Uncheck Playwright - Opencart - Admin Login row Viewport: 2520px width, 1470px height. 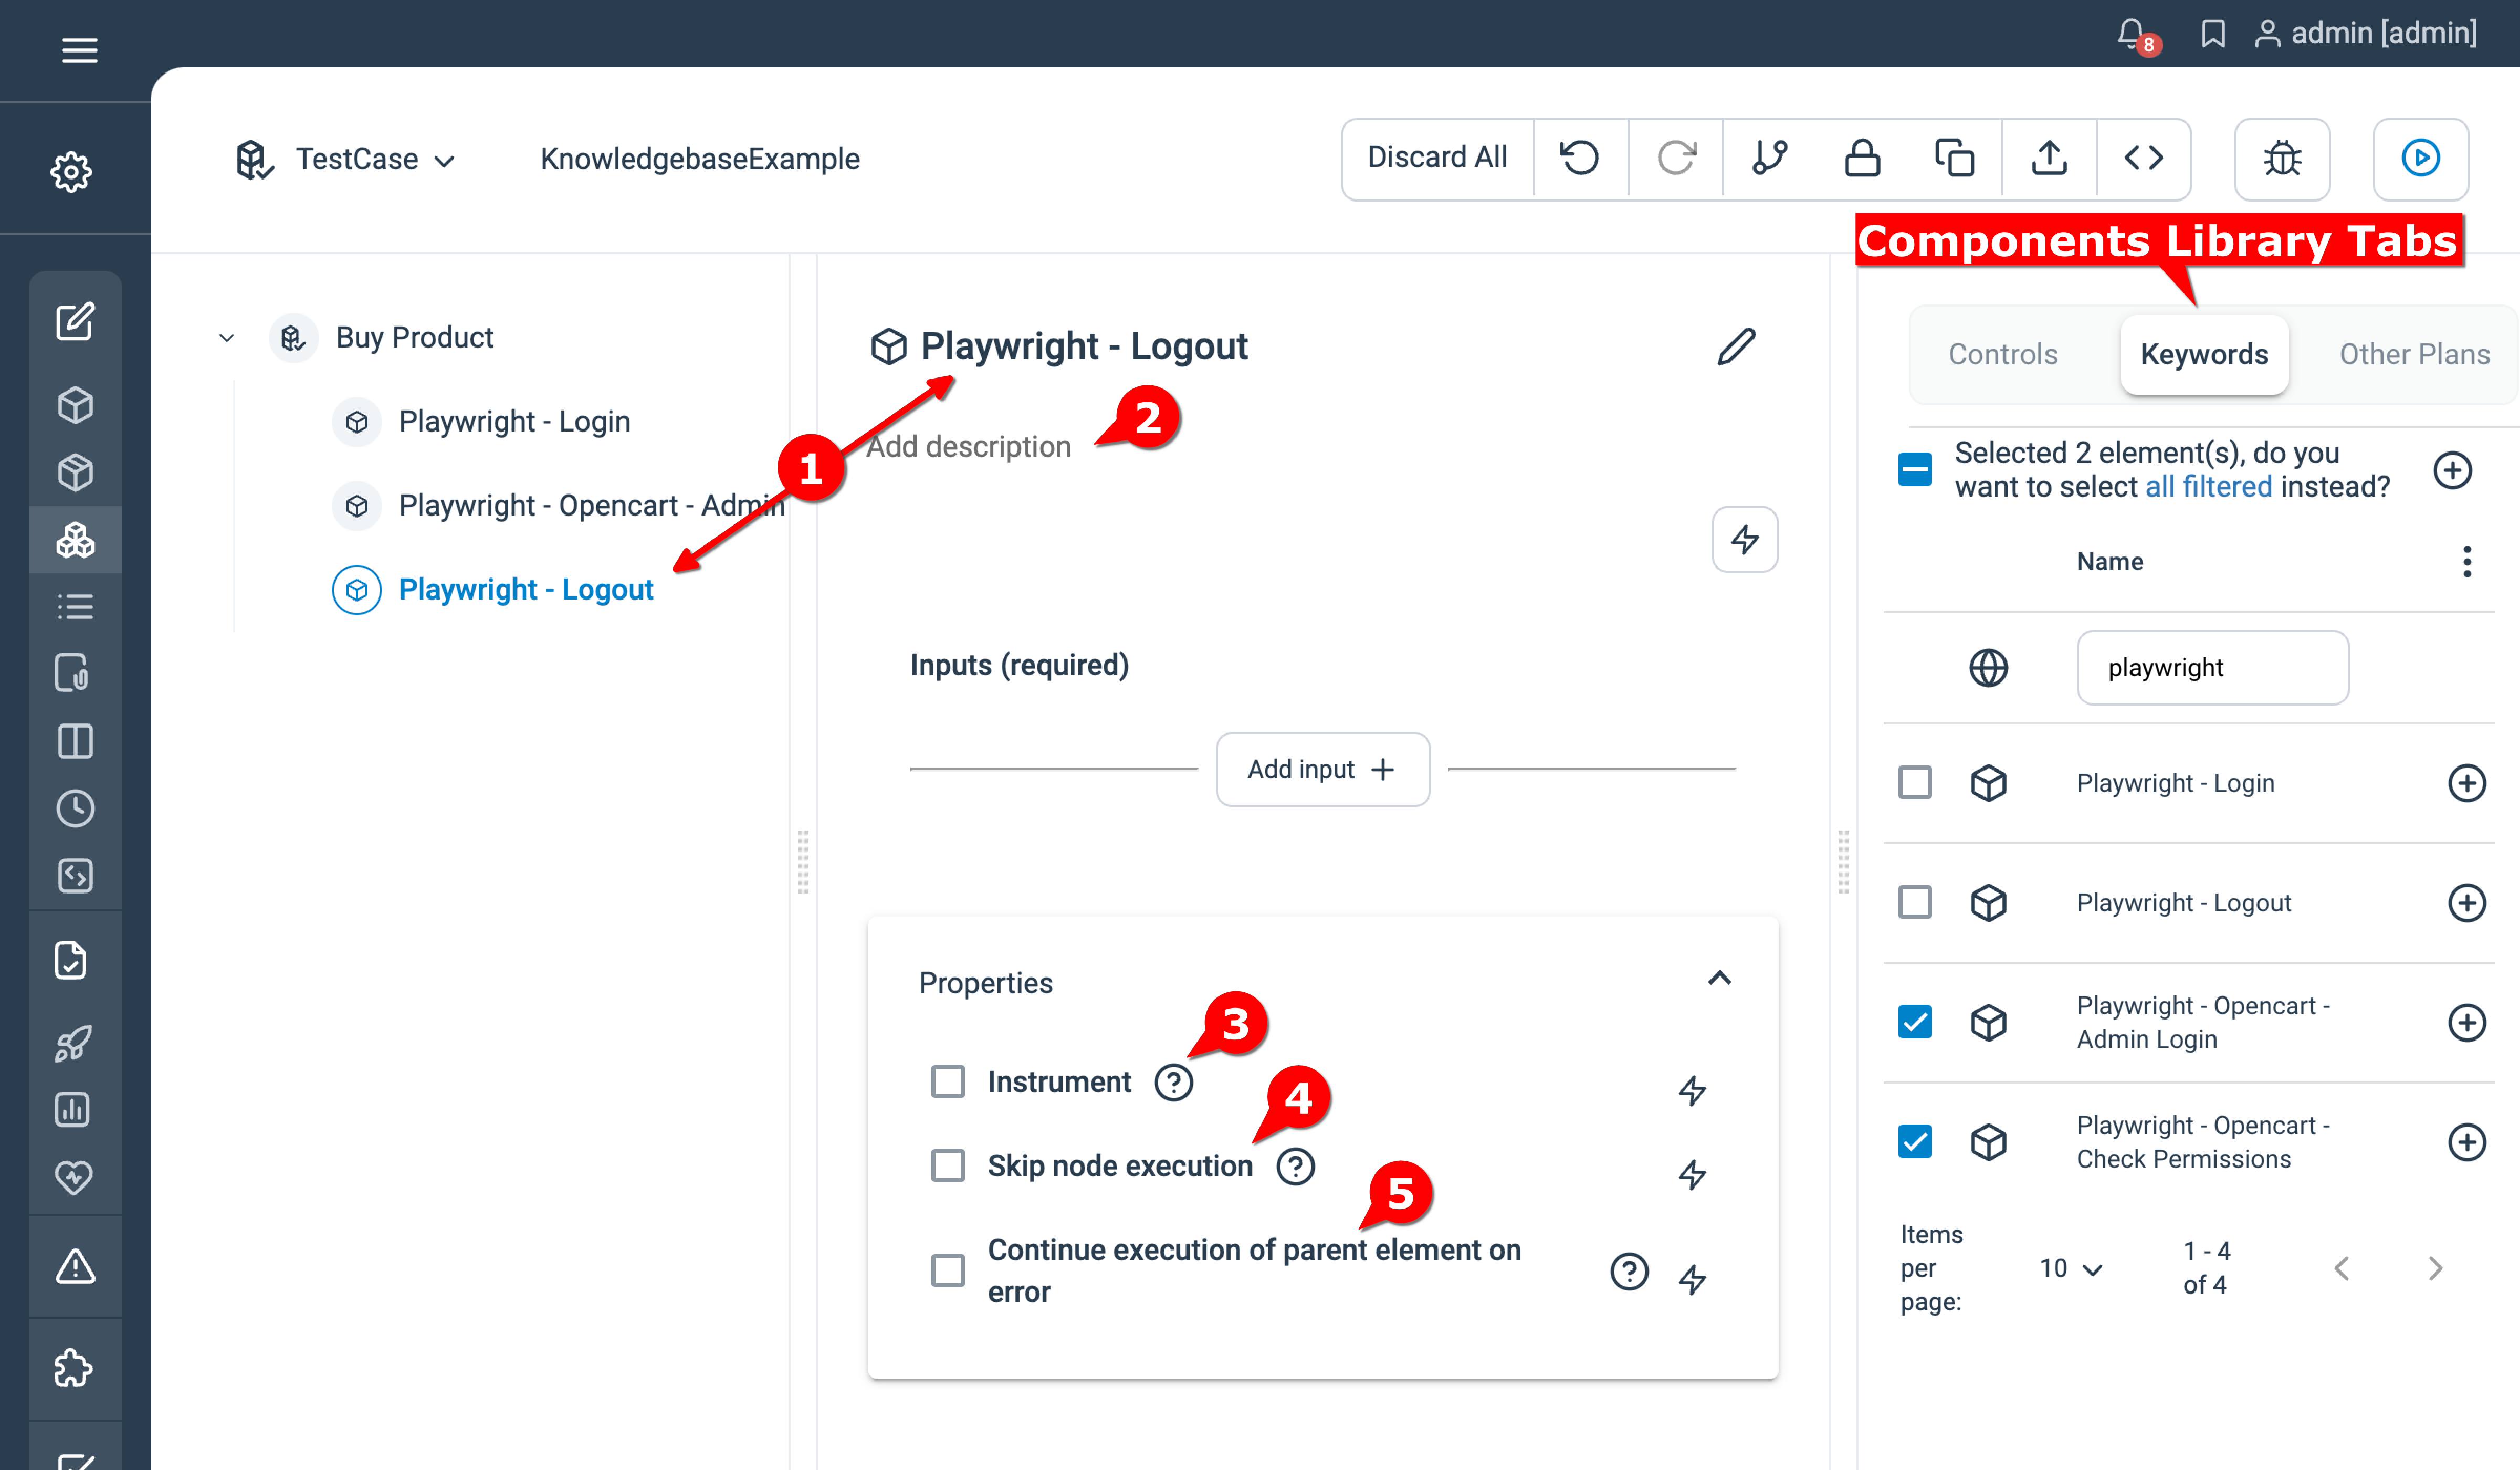pos(1914,1022)
